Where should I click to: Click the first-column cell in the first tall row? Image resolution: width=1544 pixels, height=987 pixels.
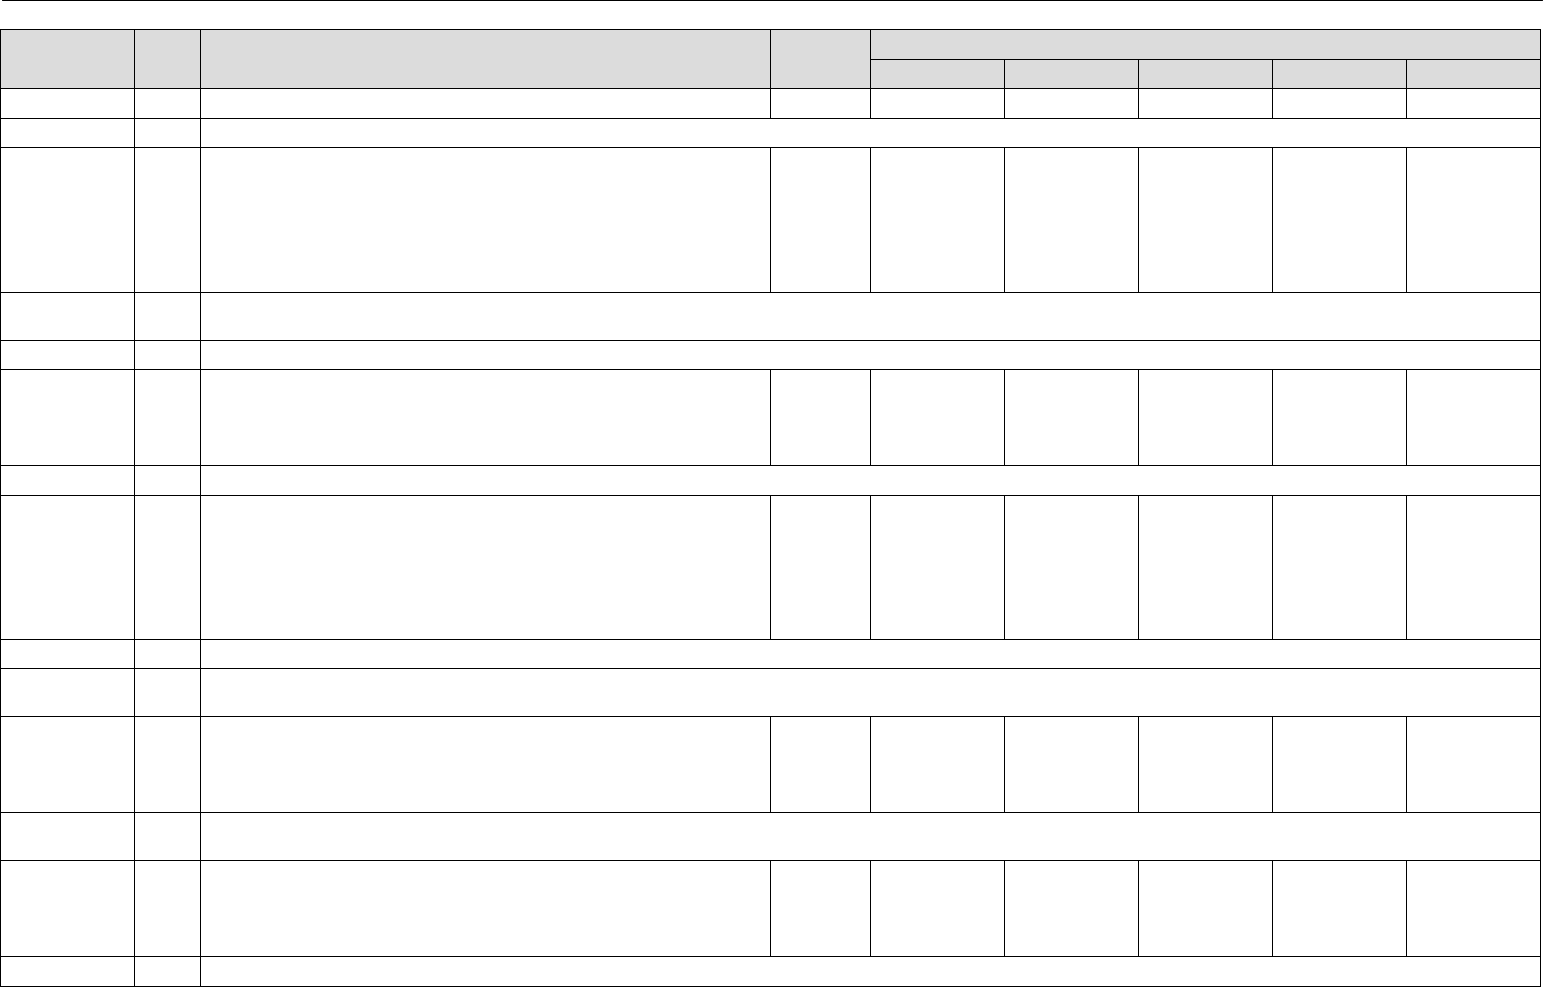(67, 220)
